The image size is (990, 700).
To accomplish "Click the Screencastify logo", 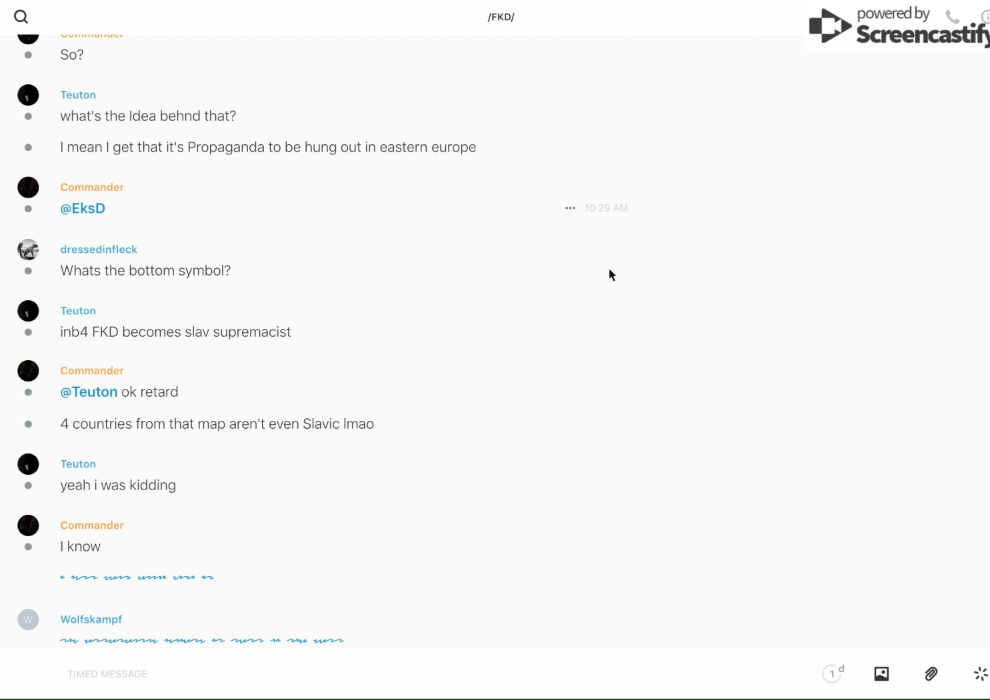I will click(x=897, y=27).
